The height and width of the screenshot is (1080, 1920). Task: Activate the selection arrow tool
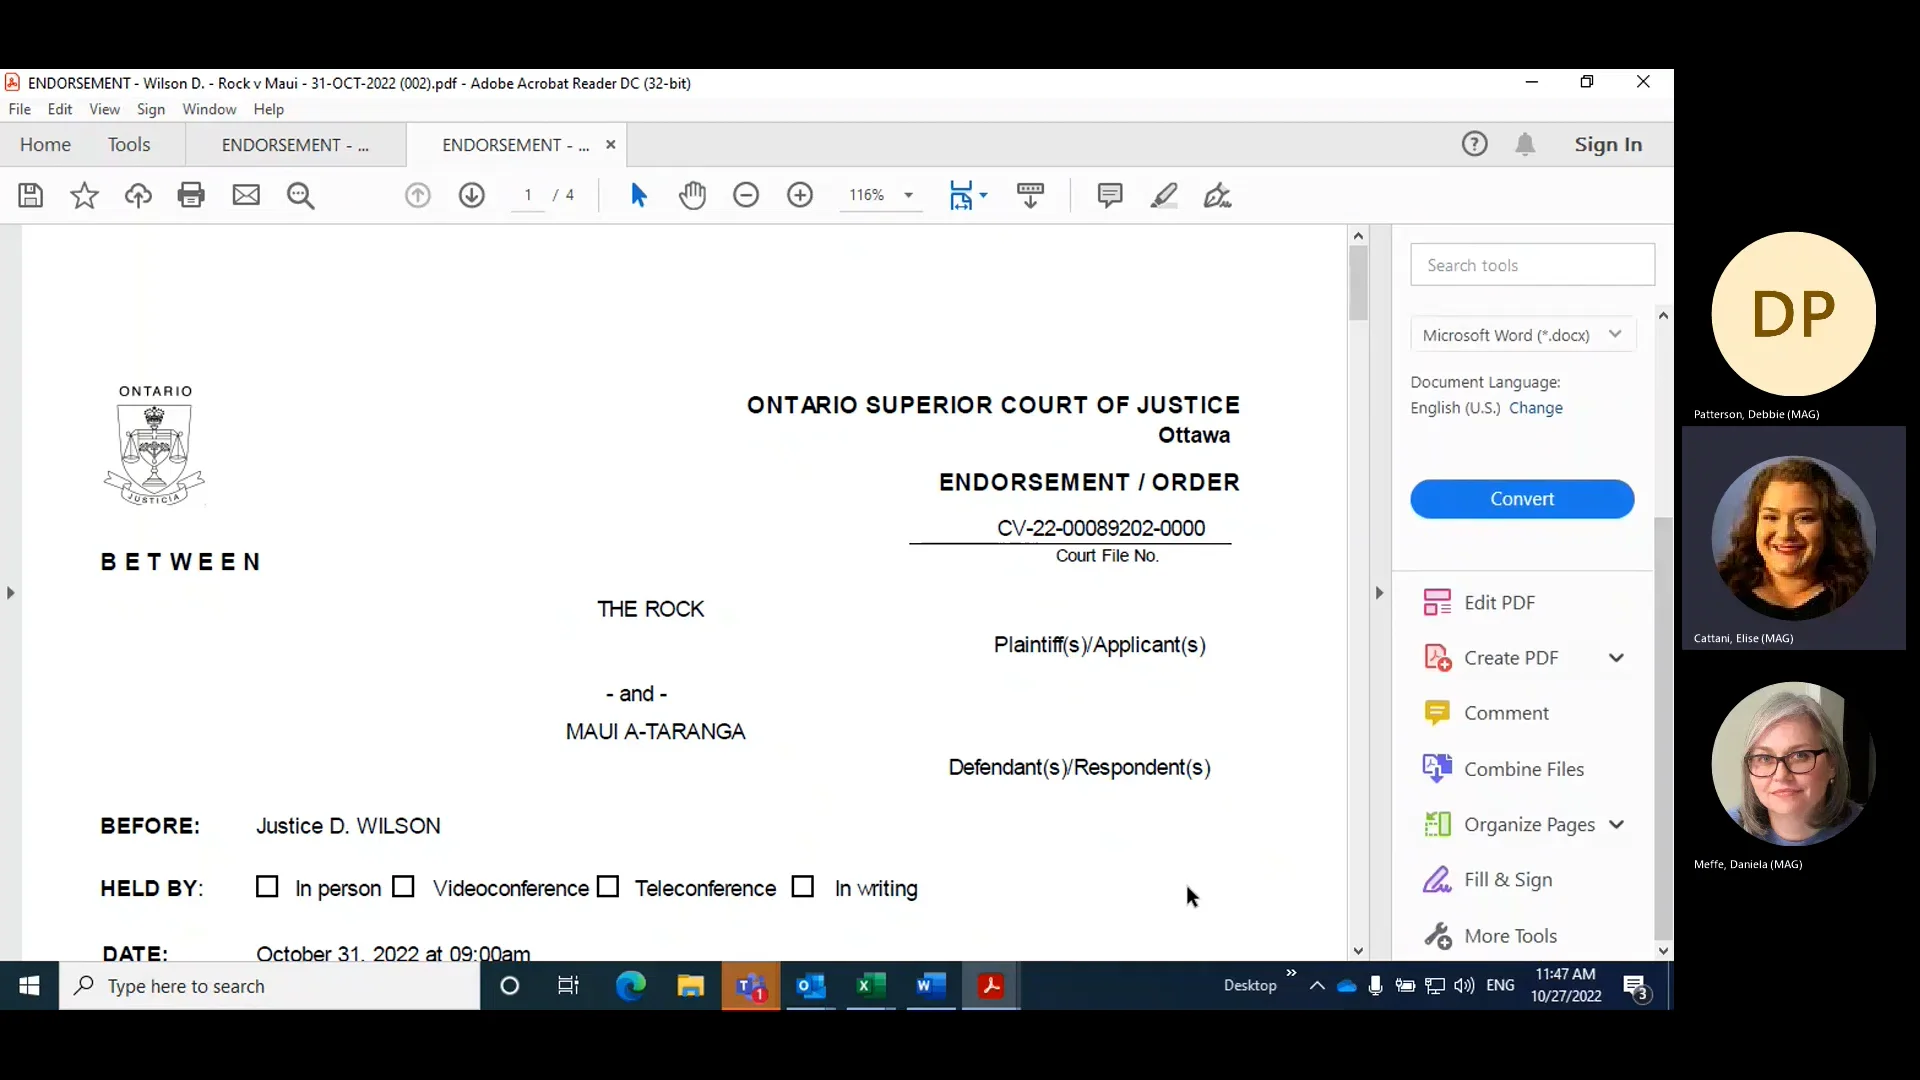pyautogui.click(x=639, y=195)
